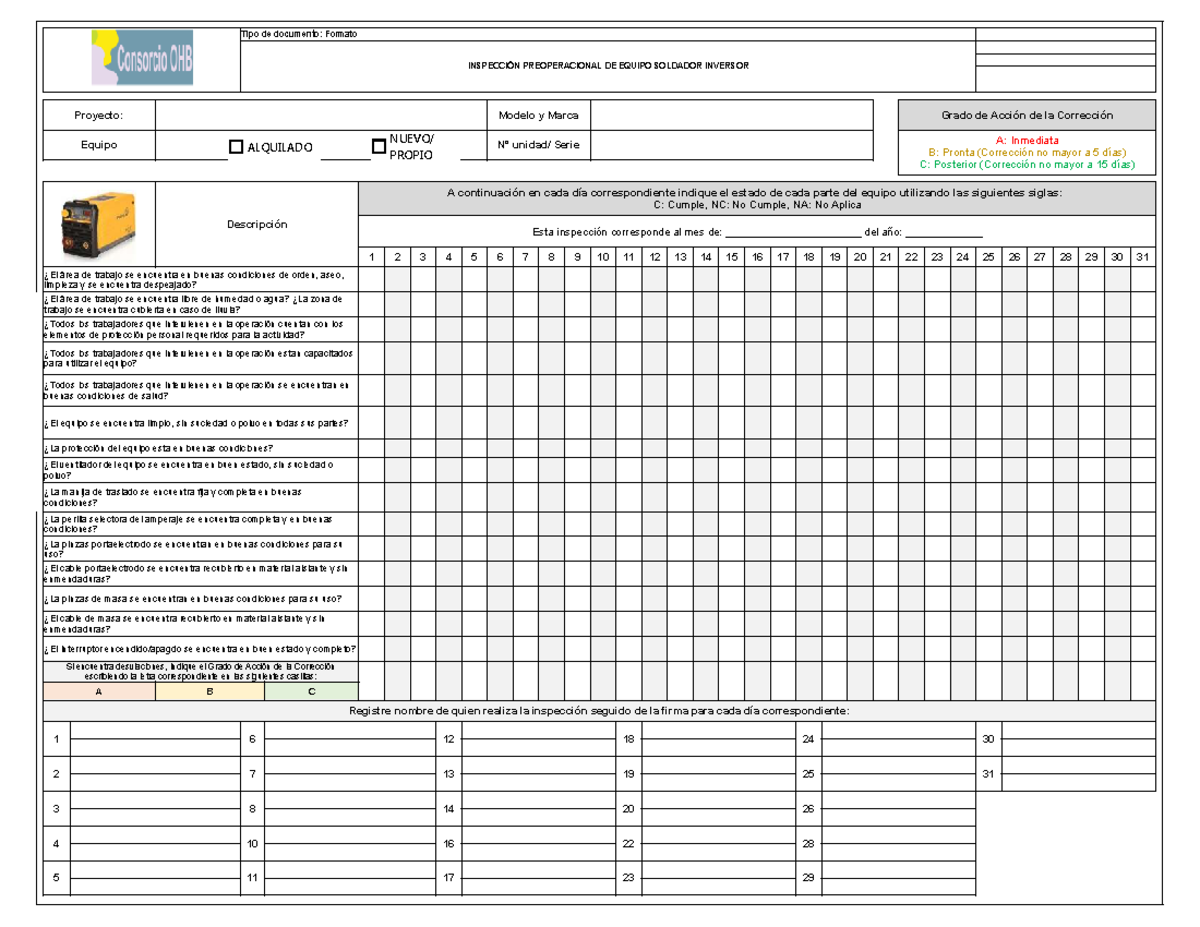This screenshot has height=927, width=1200.
Task: Click the question about 'capacitados para utilizar el equipo'
Action: (200, 359)
